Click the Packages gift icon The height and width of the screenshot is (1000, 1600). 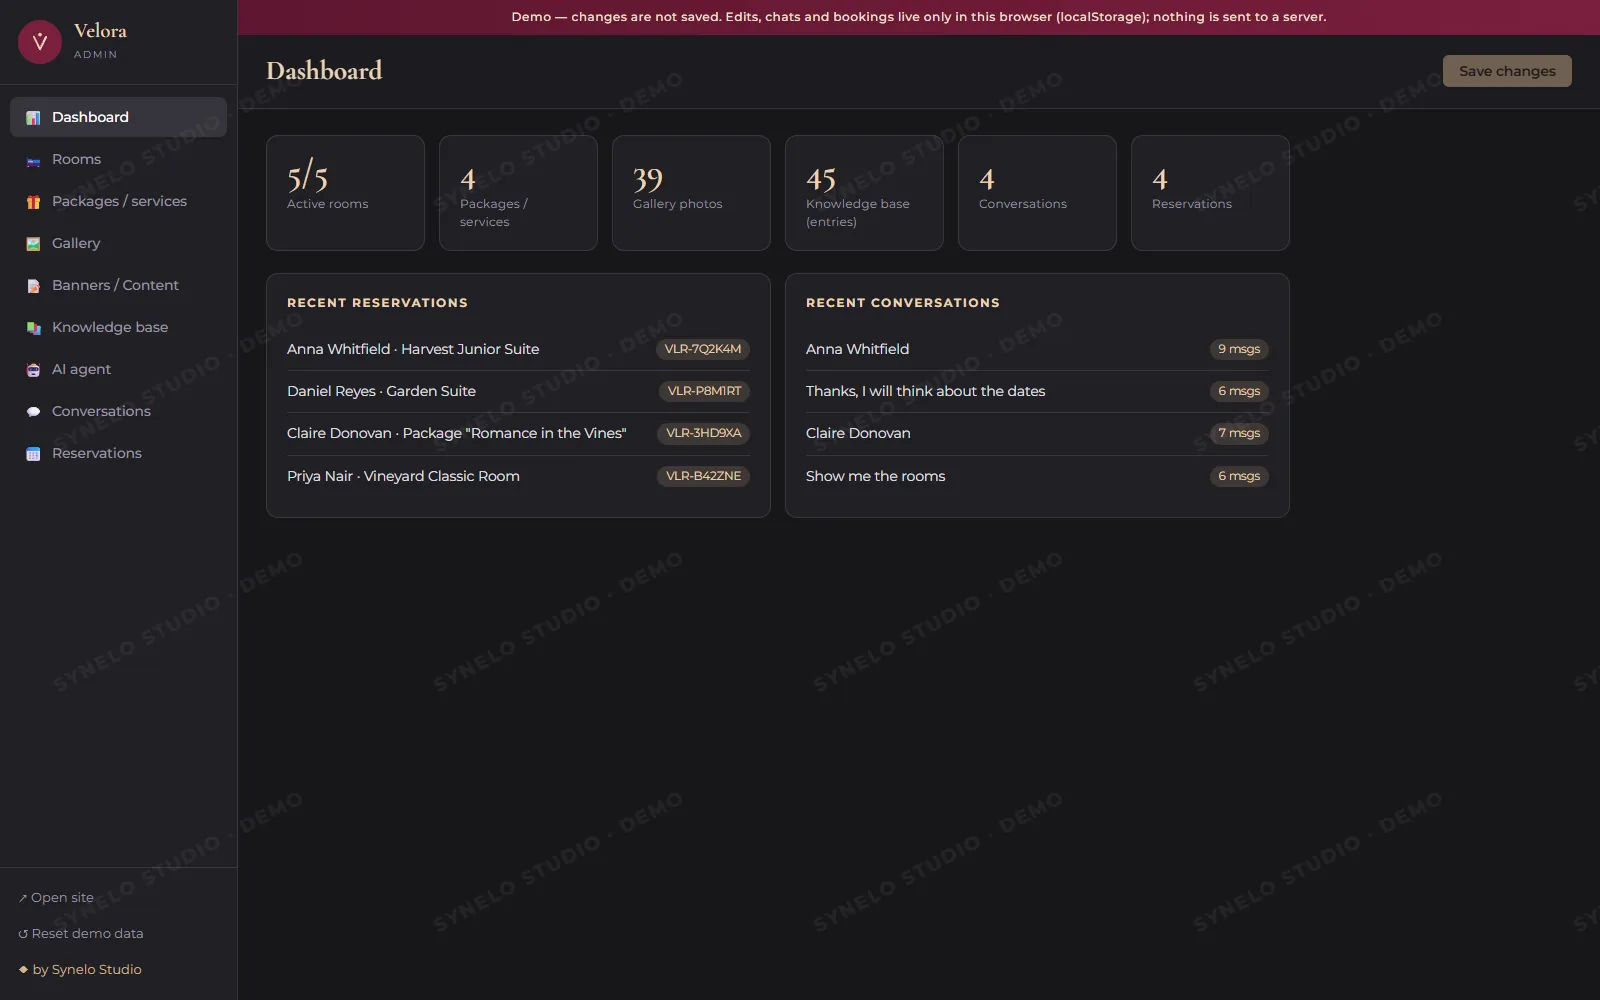pos(33,201)
